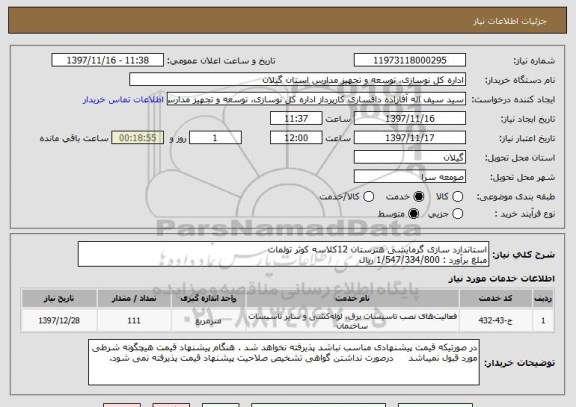This screenshot has height=407, width=576.
Task: Click the نوع فرآیند خرید label
Action: coord(525,214)
